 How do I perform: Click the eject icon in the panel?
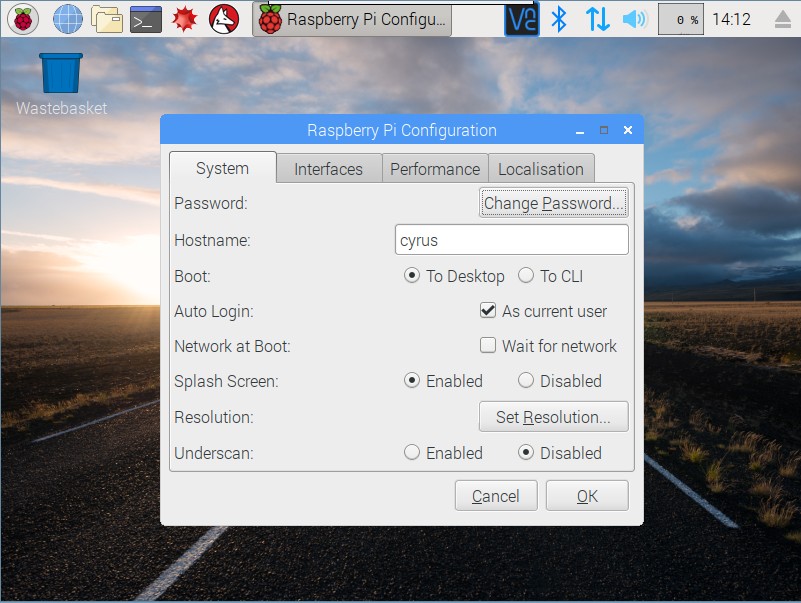tap(783, 19)
